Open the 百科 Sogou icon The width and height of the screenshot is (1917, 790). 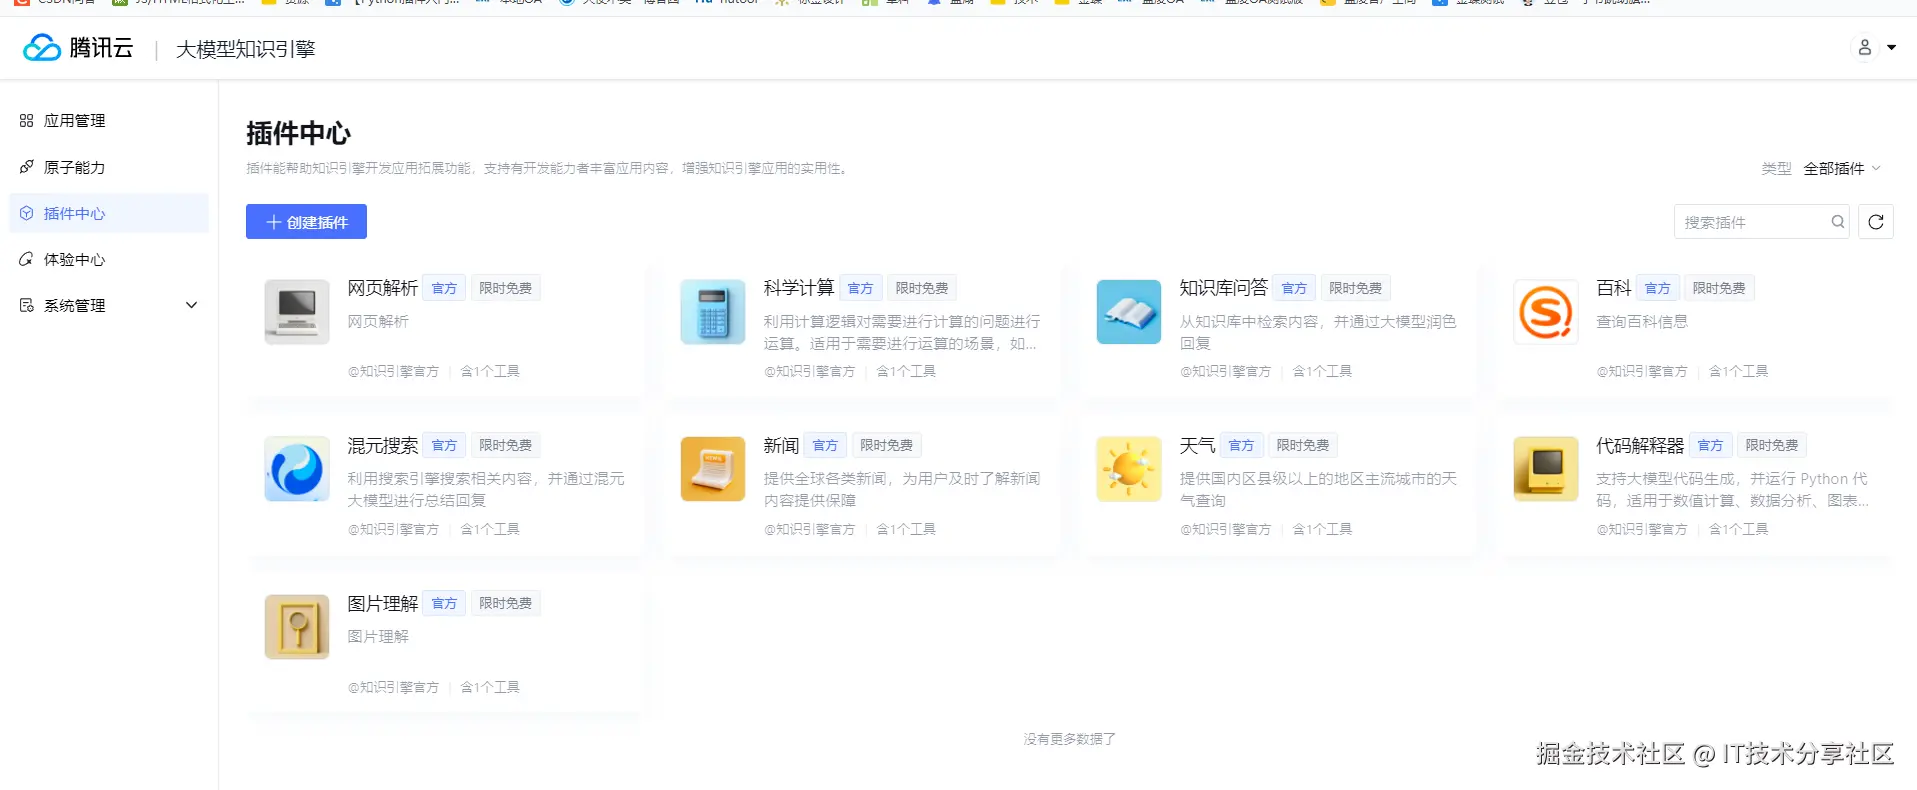pos(1546,312)
